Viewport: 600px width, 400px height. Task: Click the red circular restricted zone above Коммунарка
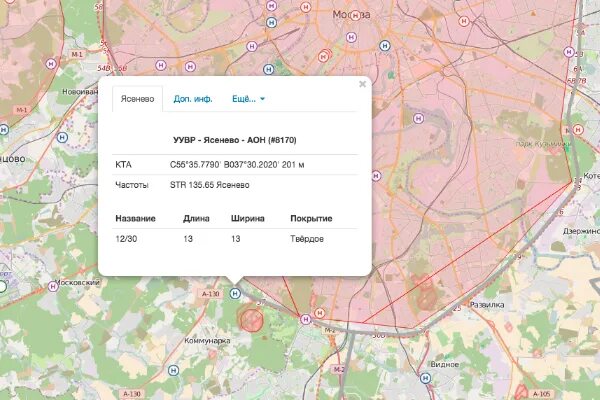pyautogui.click(x=251, y=319)
